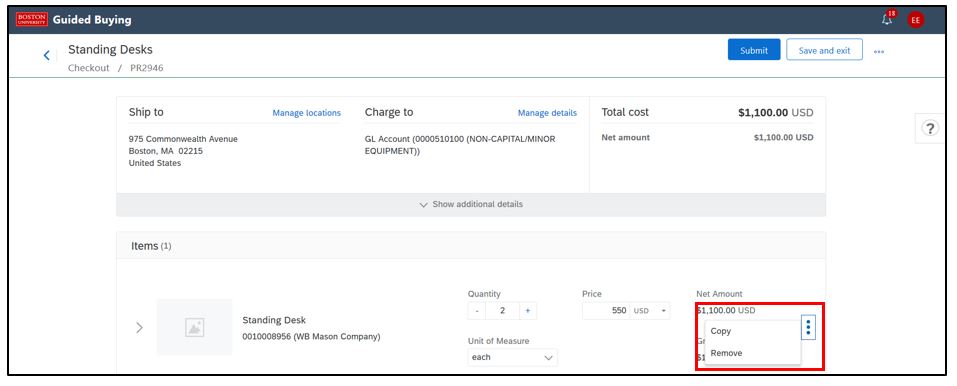Click the item's three-dot vertical menu icon

tap(808, 328)
